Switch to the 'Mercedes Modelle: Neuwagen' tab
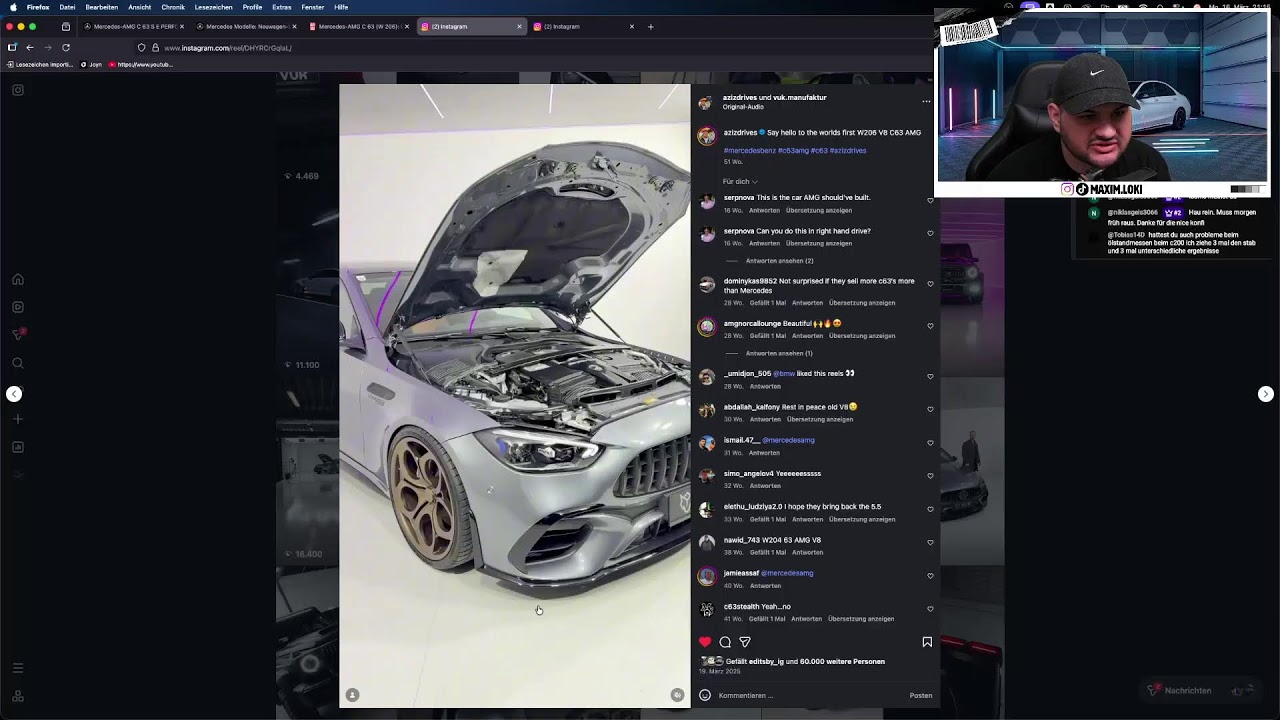This screenshot has height=720, width=1280. point(246,26)
